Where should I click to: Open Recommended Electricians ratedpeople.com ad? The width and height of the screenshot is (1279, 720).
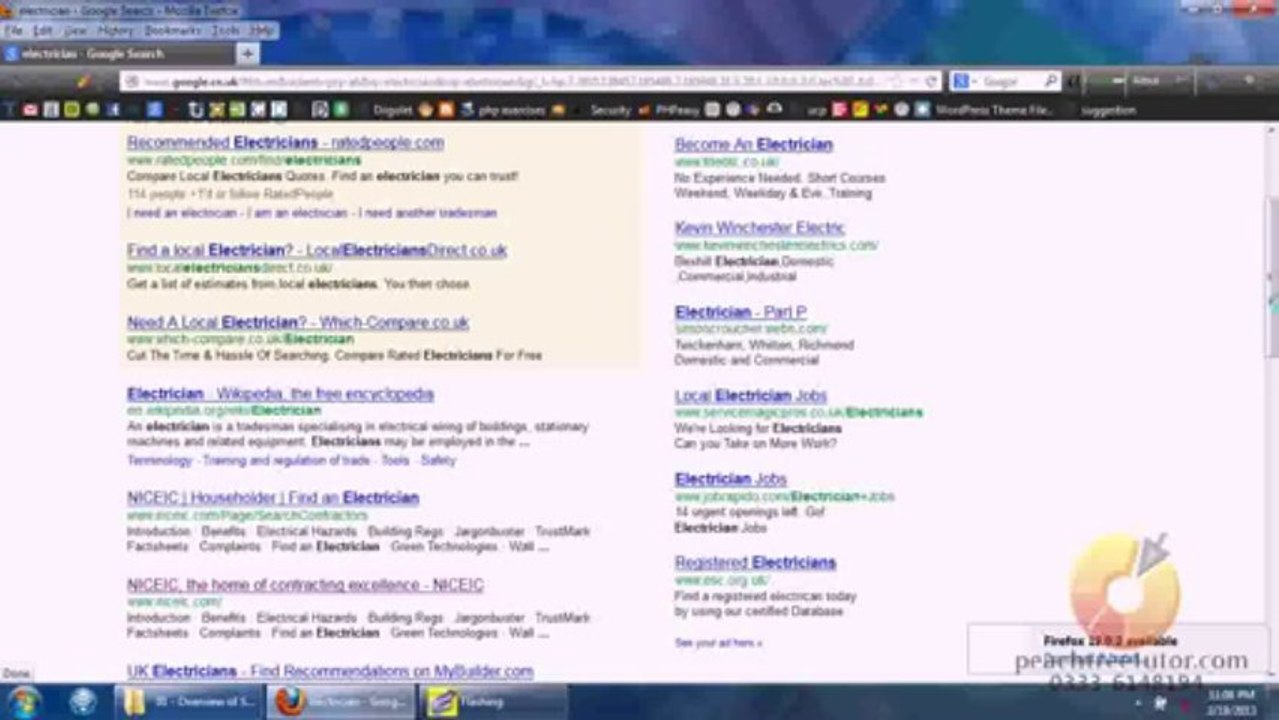coord(285,143)
